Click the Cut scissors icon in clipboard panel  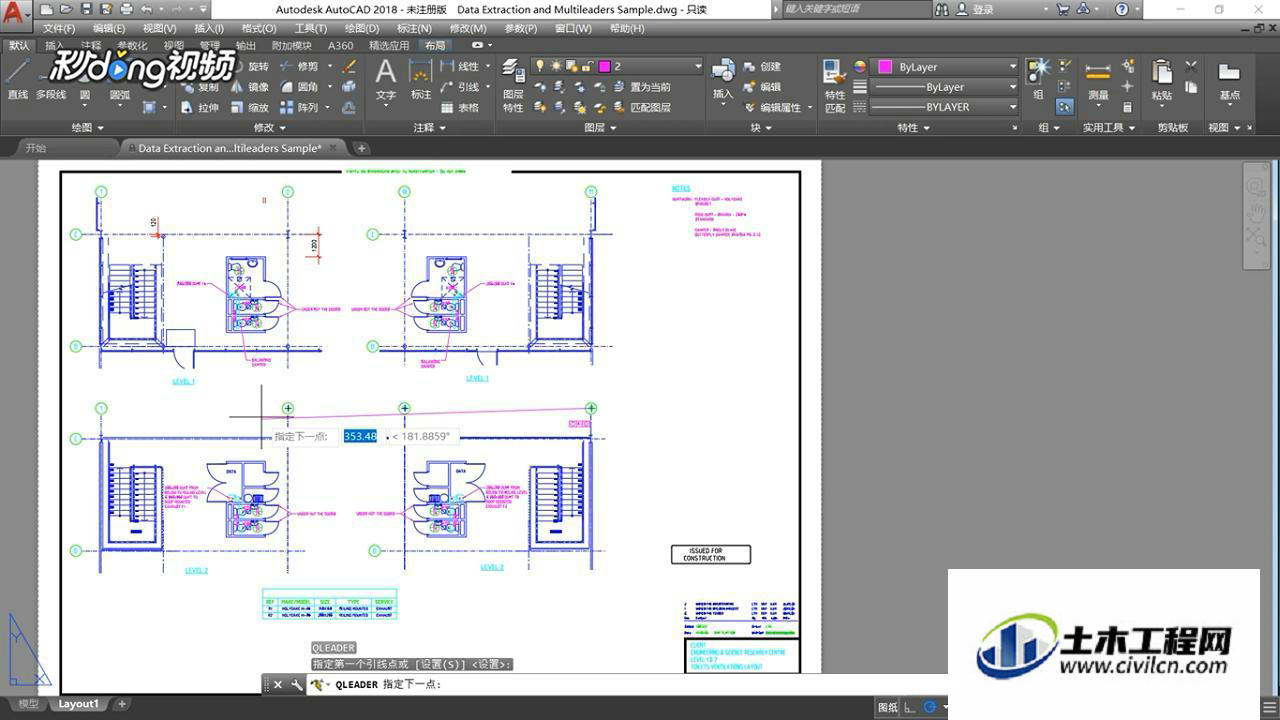click(x=1191, y=66)
